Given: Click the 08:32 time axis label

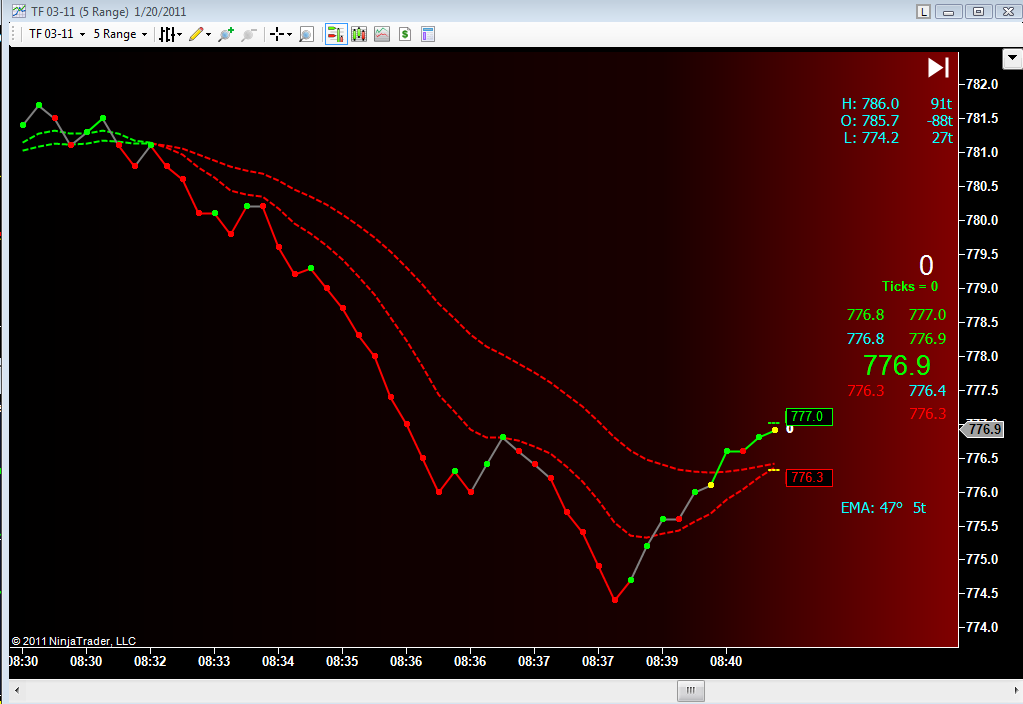Looking at the screenshot, I should pos(150,661).
